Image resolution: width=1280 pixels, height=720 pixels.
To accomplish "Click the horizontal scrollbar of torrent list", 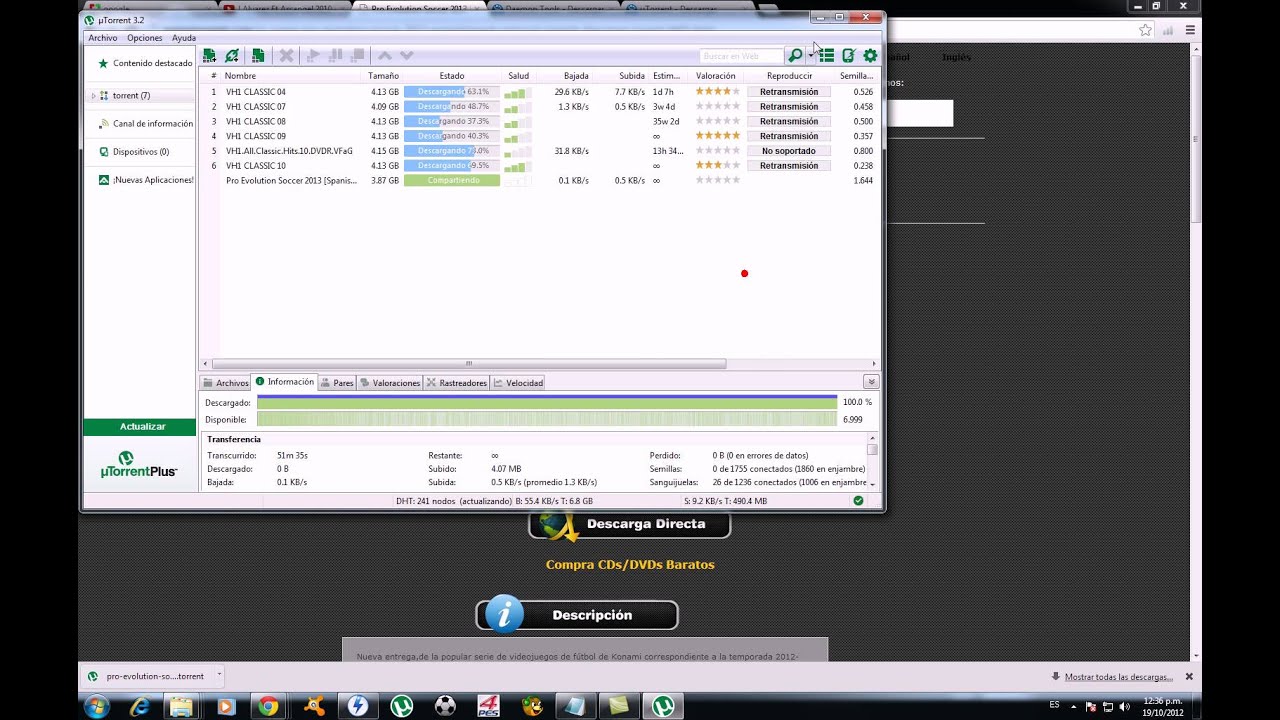I will 469,364.
